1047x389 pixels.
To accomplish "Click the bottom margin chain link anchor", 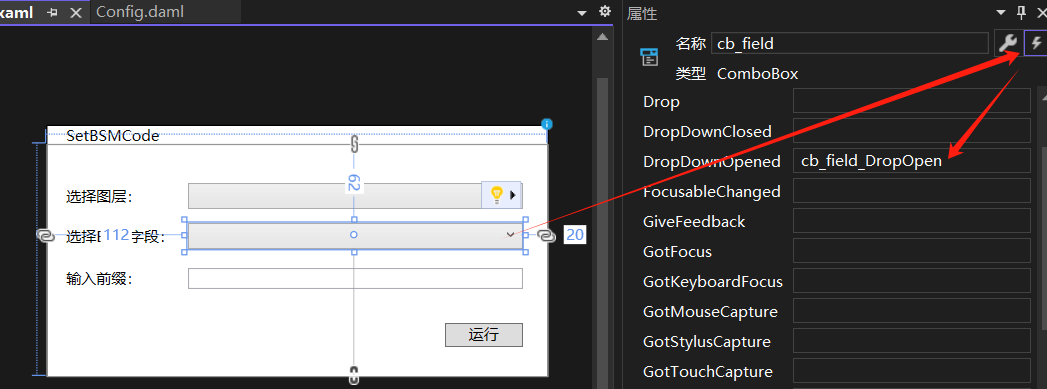I will click(354, 375).
